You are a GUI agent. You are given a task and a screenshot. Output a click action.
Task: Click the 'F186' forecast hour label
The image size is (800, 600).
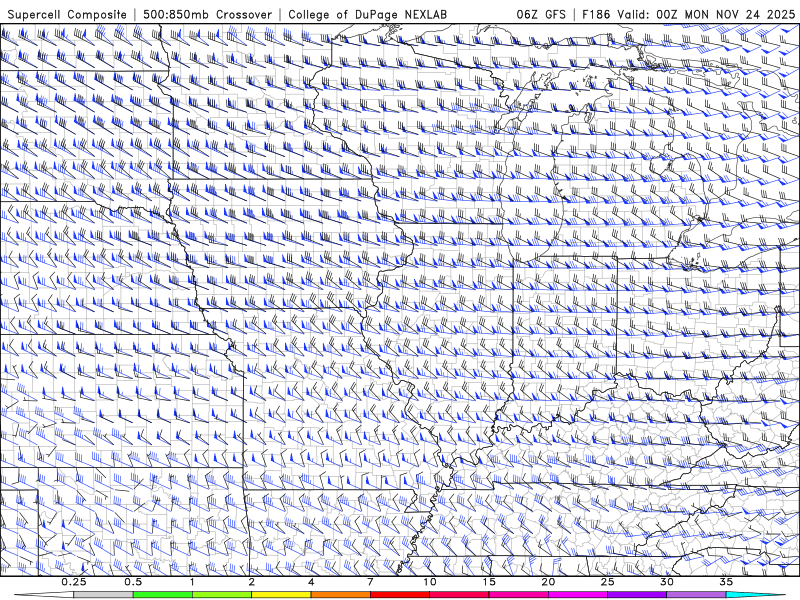tap(596, 15)
